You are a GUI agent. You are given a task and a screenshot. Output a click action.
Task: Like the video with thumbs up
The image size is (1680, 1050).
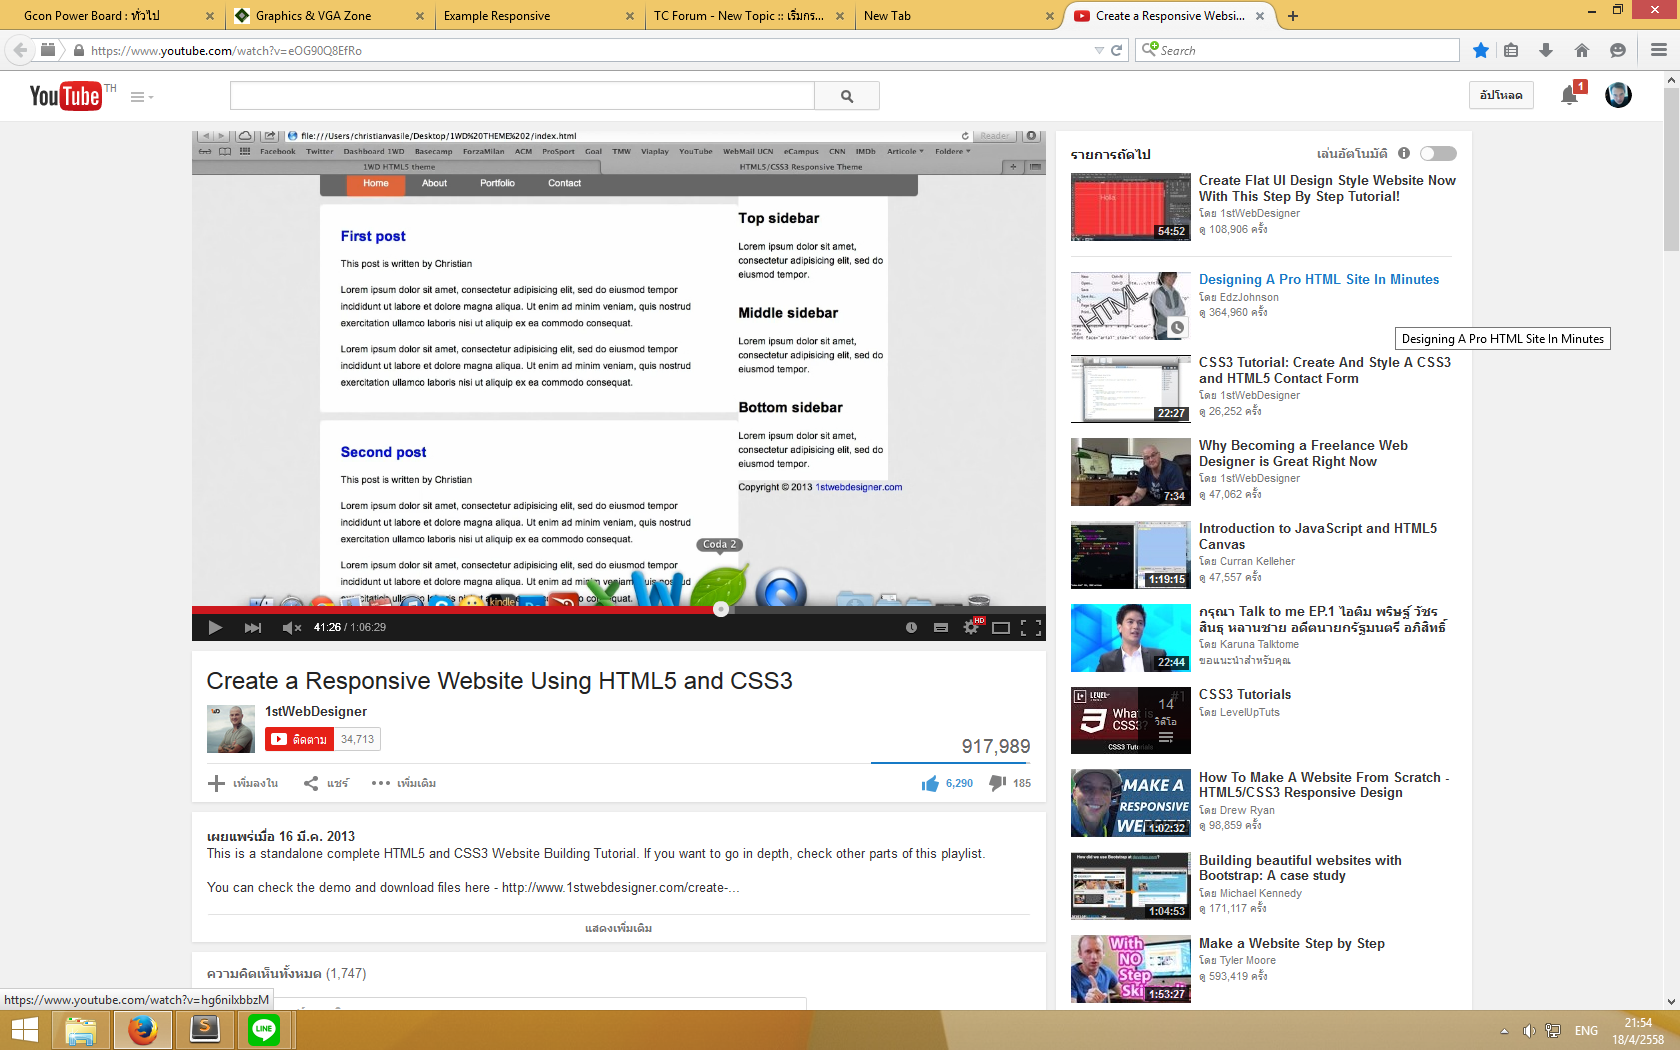coord(930,783)
